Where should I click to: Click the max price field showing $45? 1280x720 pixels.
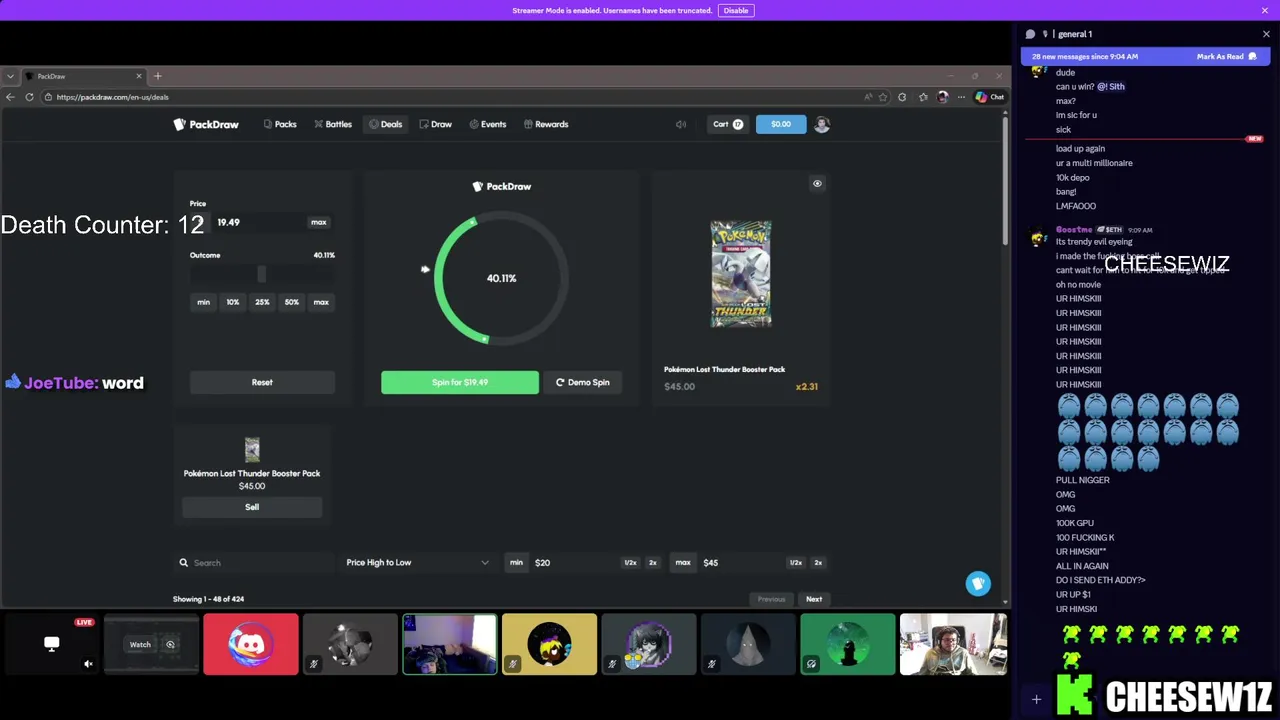click(x=743, y=563)
